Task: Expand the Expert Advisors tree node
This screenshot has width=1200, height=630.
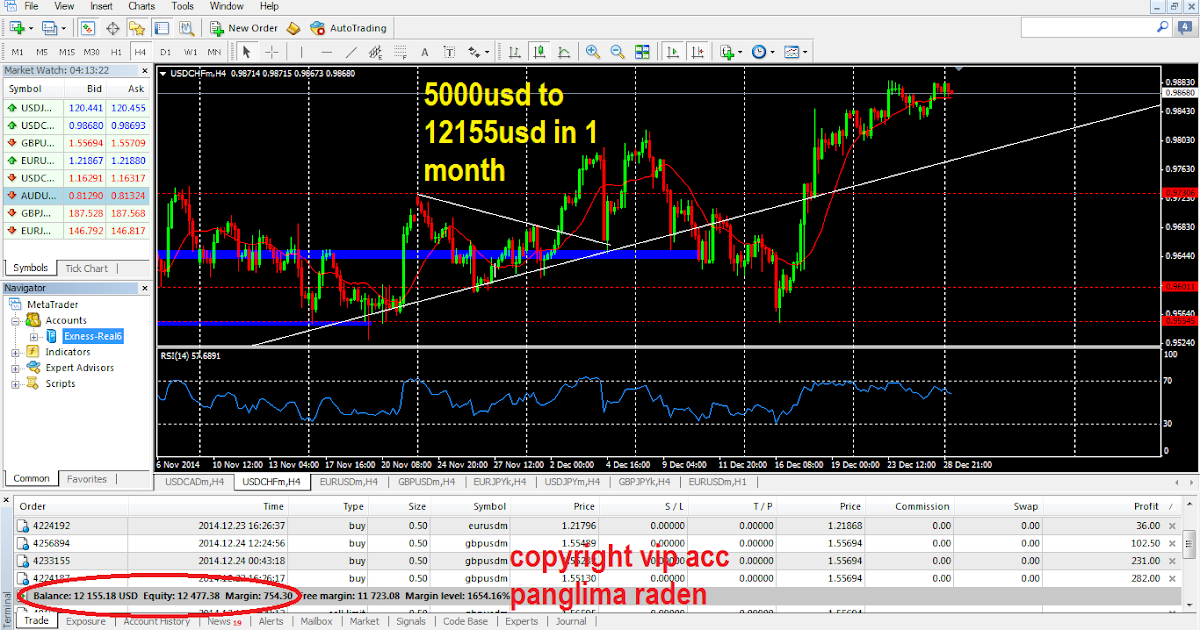Action: tap(17, 368)
